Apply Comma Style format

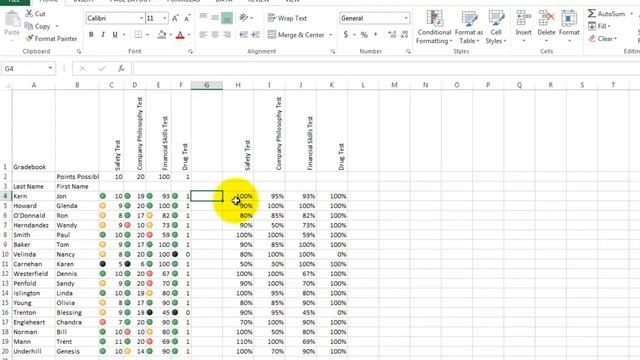pos(376,35)
